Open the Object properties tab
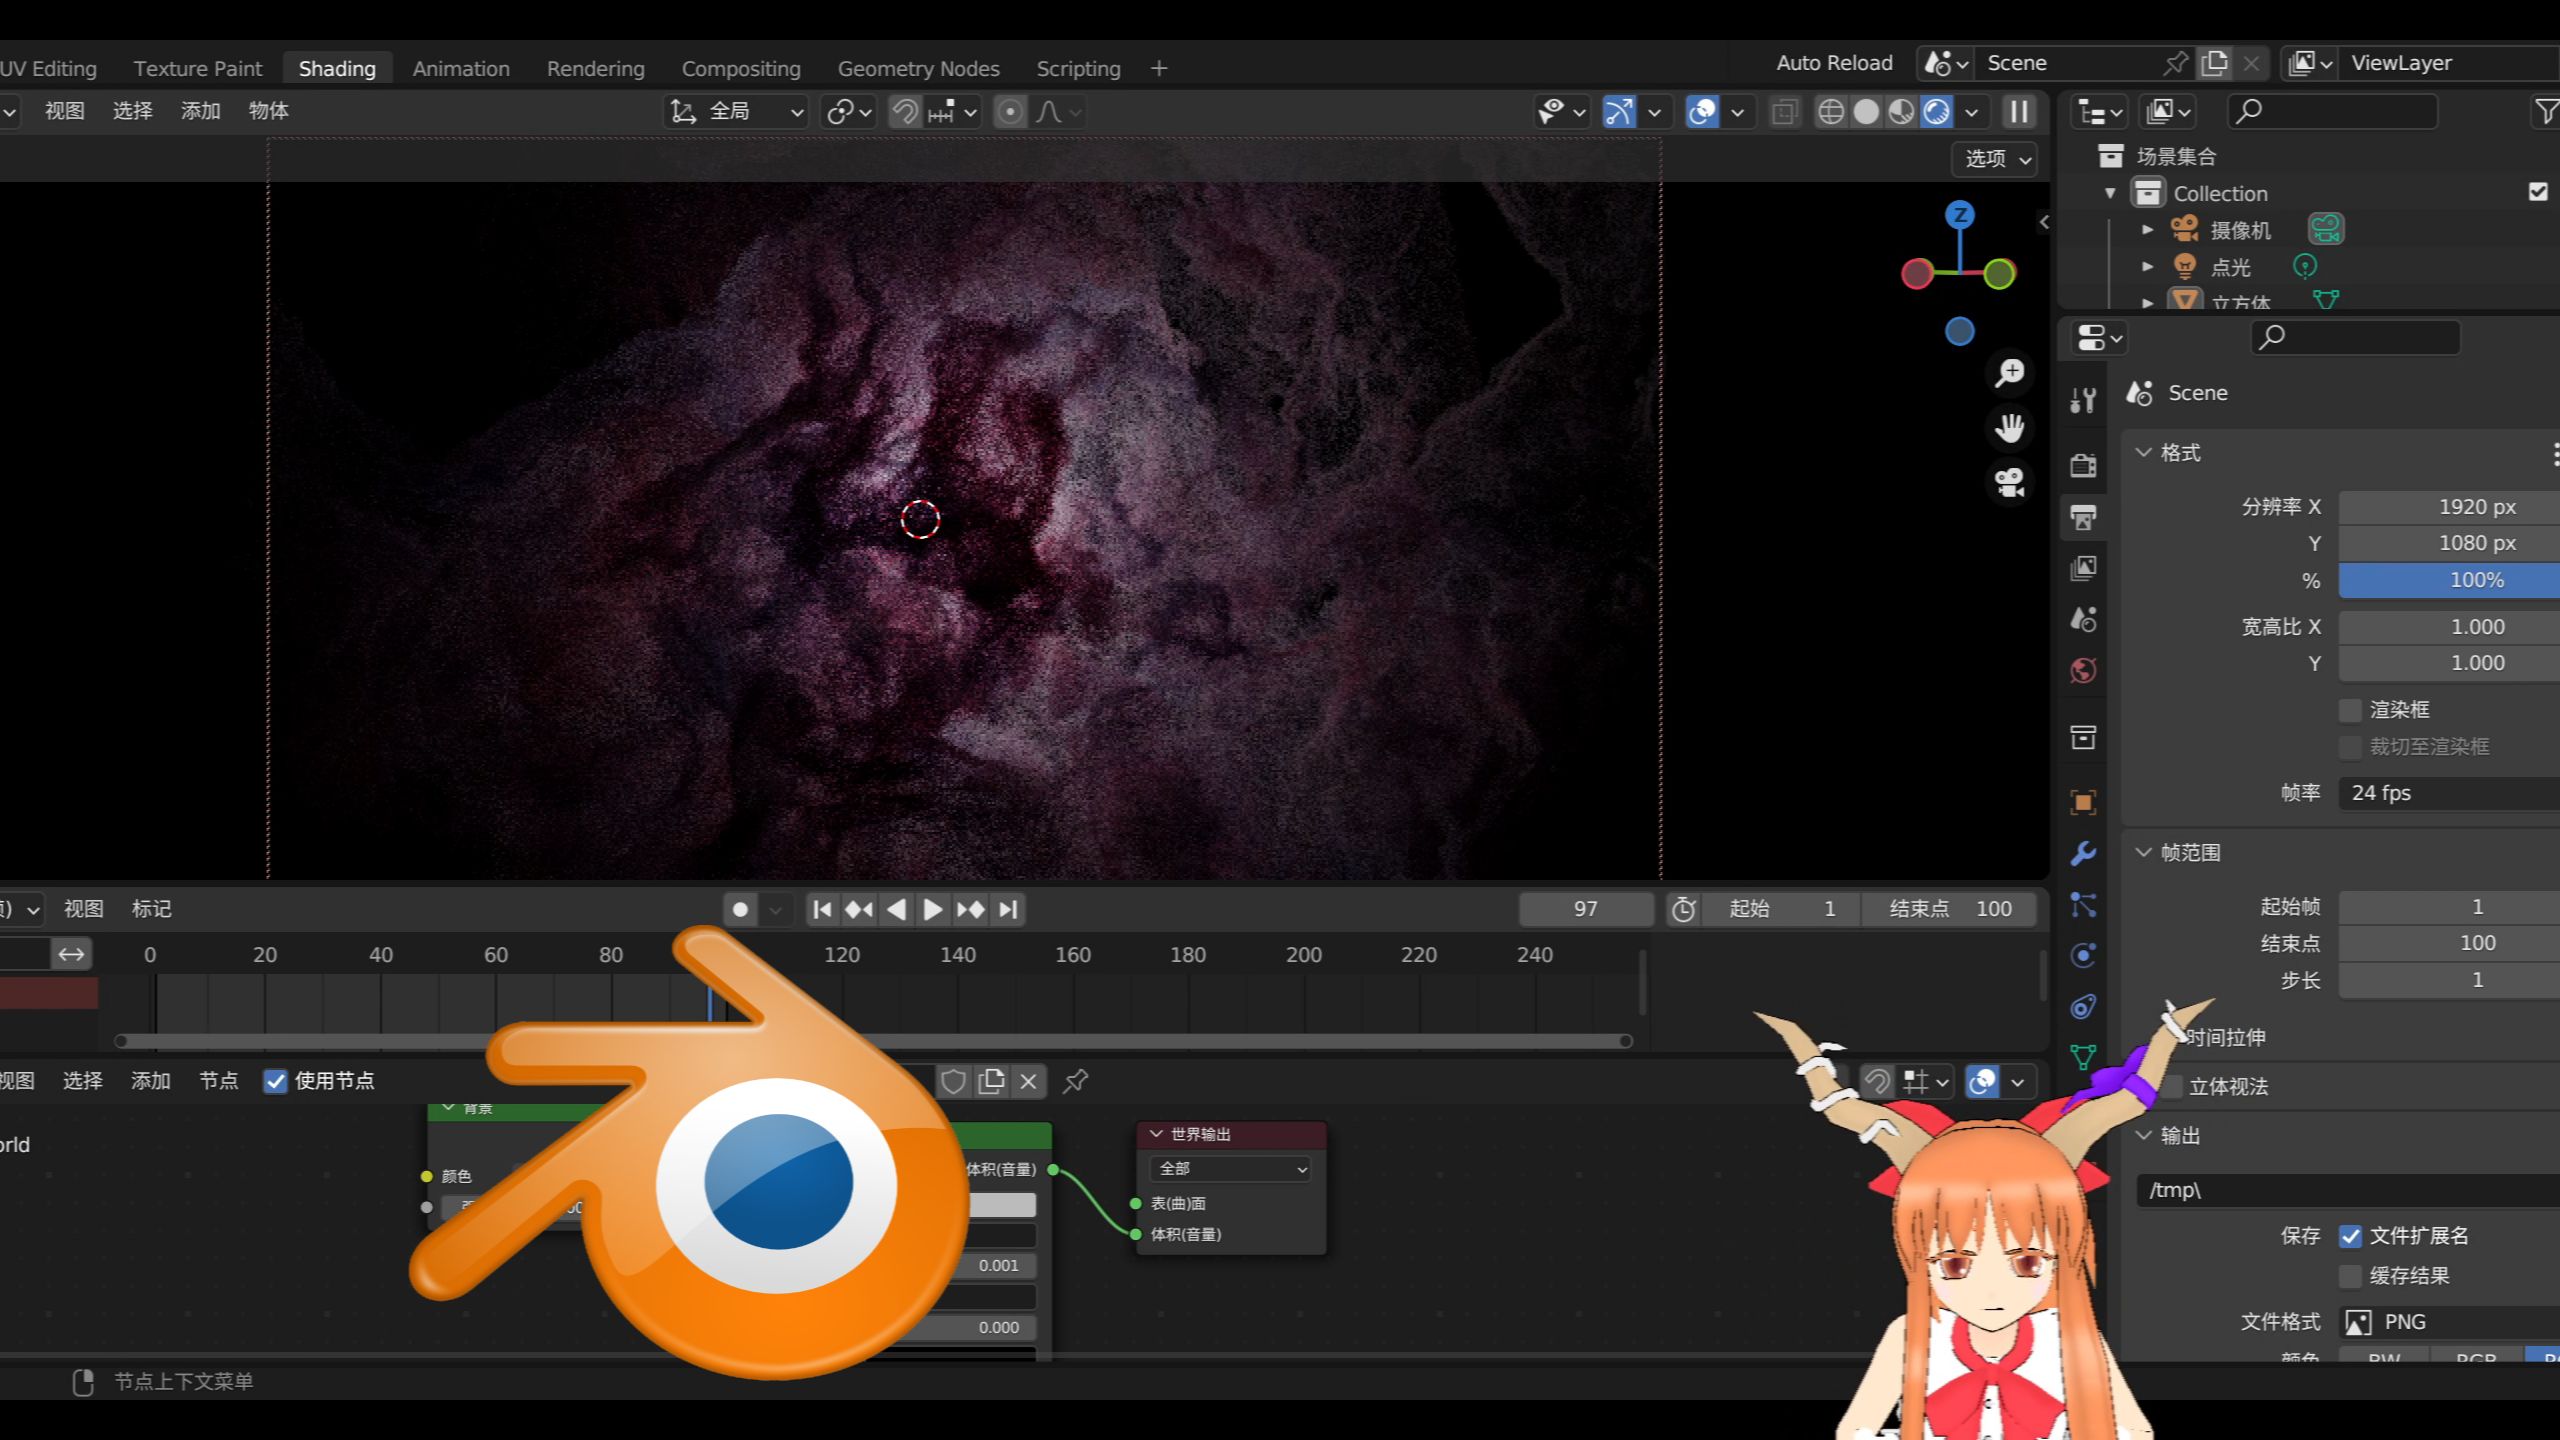The image size is (2560, 1440). (2083, 802)
